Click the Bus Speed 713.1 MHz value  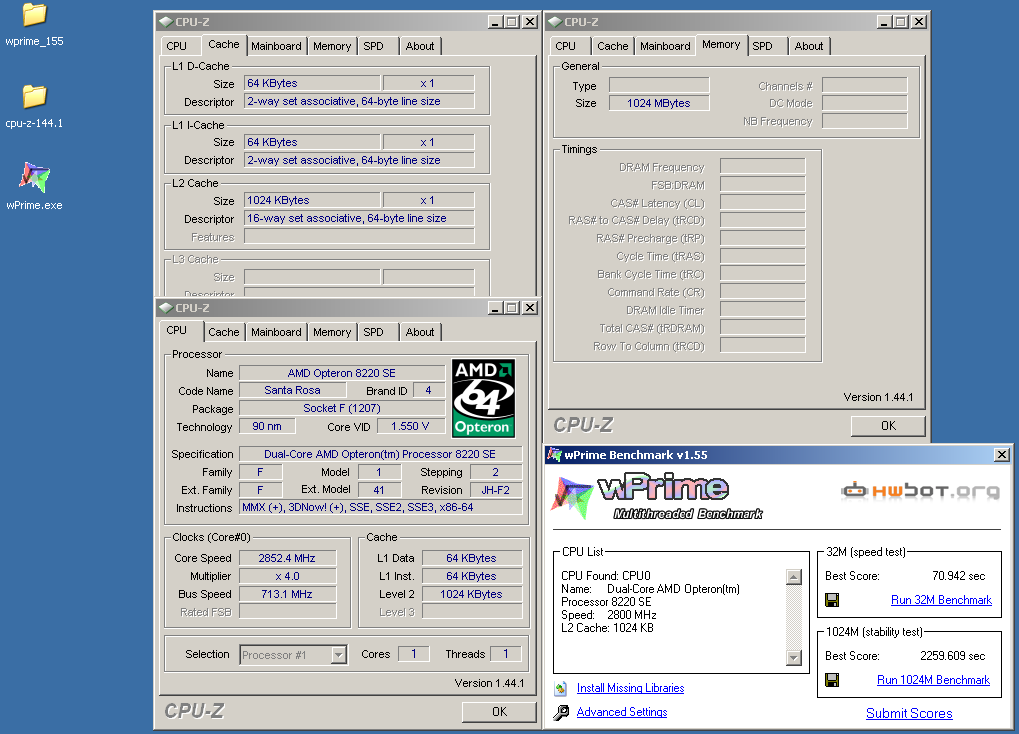click(x=287, y=594)
